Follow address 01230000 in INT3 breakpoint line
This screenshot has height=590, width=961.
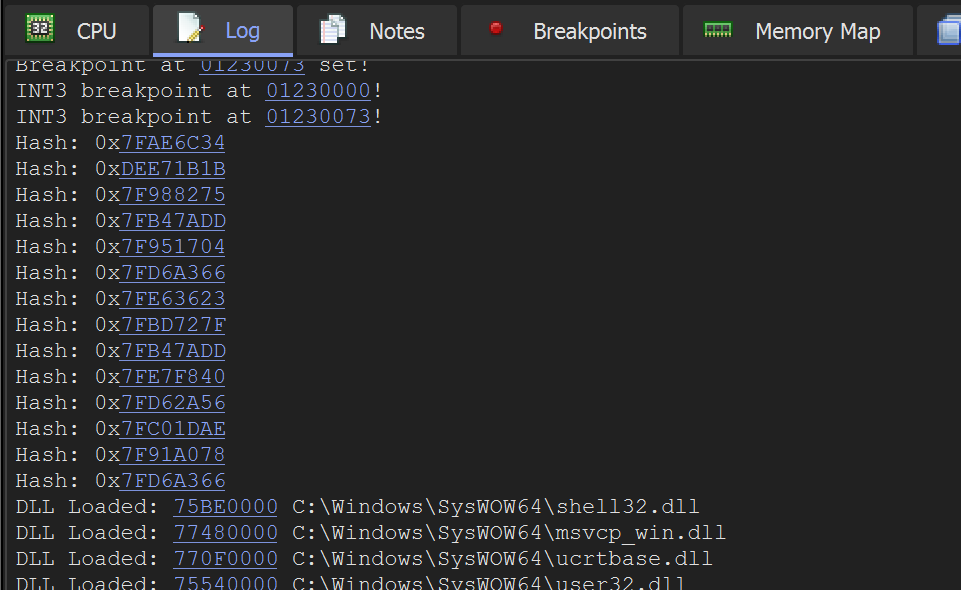point(318,91)
